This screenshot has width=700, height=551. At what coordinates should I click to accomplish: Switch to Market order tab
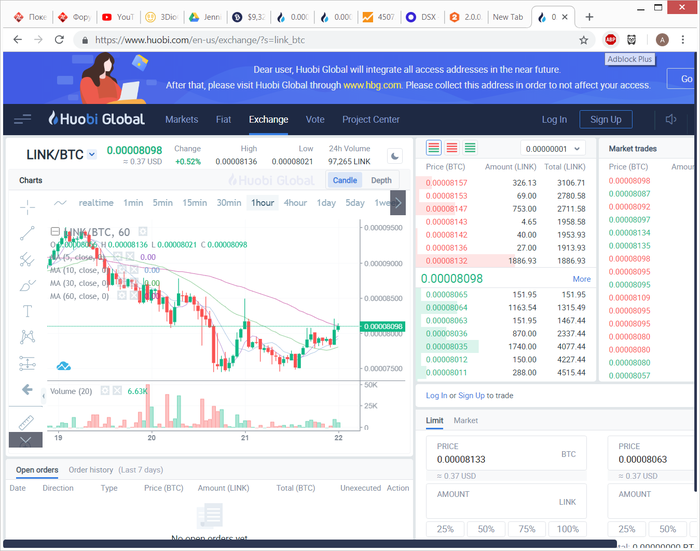click(x=466, y=420)
